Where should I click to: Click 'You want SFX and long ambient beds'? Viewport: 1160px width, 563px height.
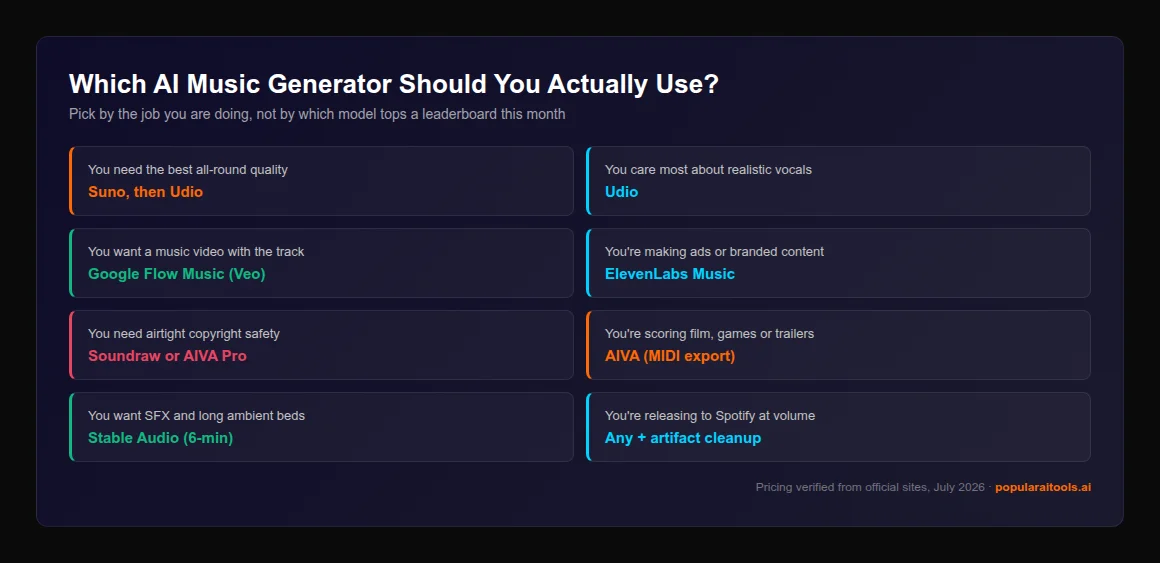196,417
